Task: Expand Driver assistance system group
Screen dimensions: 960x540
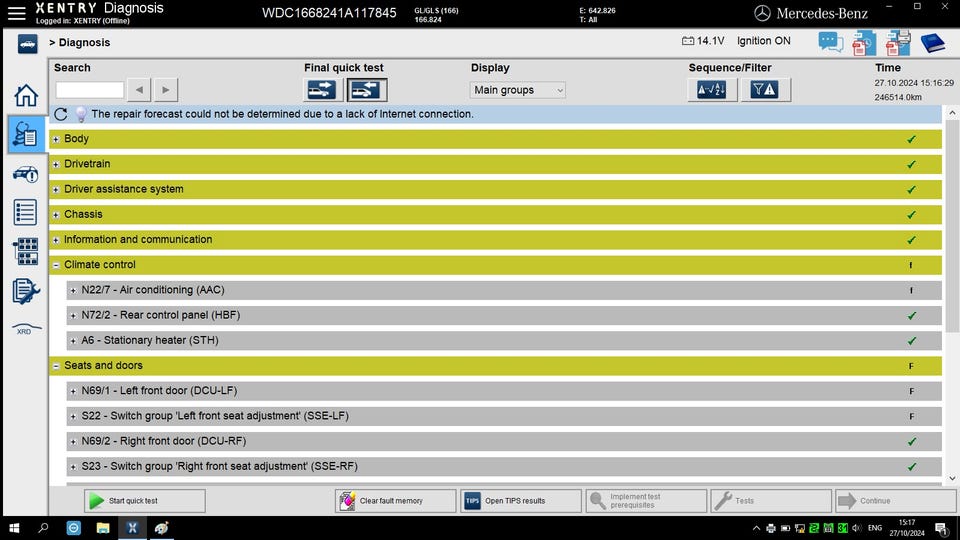Action: click(x=56, y=189)
